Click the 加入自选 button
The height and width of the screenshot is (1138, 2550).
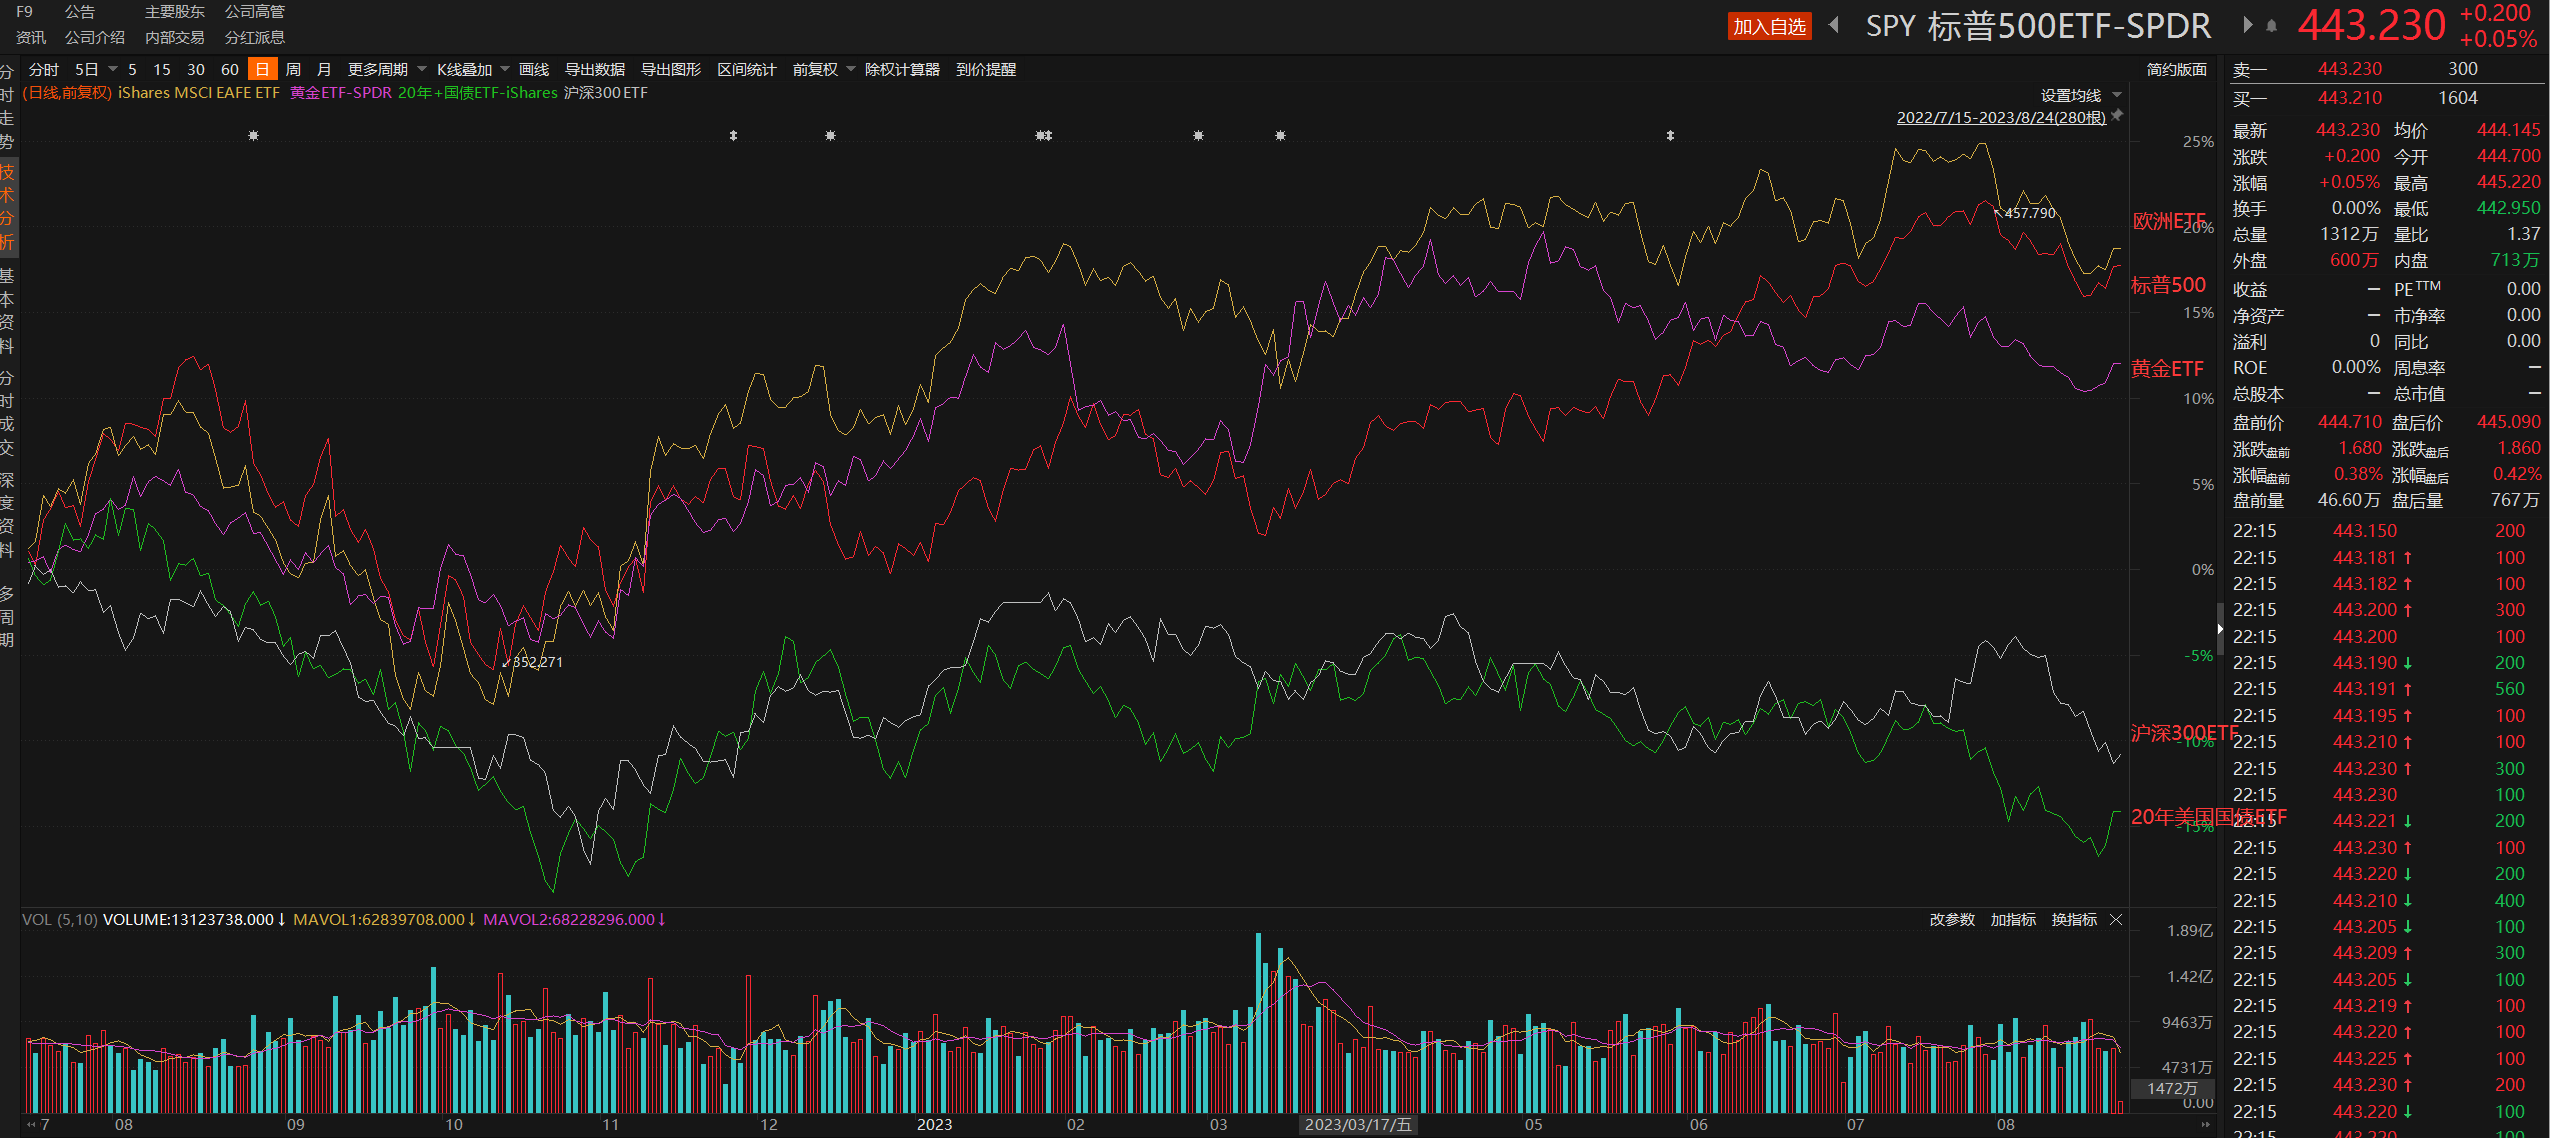(x=1769, y=27)
